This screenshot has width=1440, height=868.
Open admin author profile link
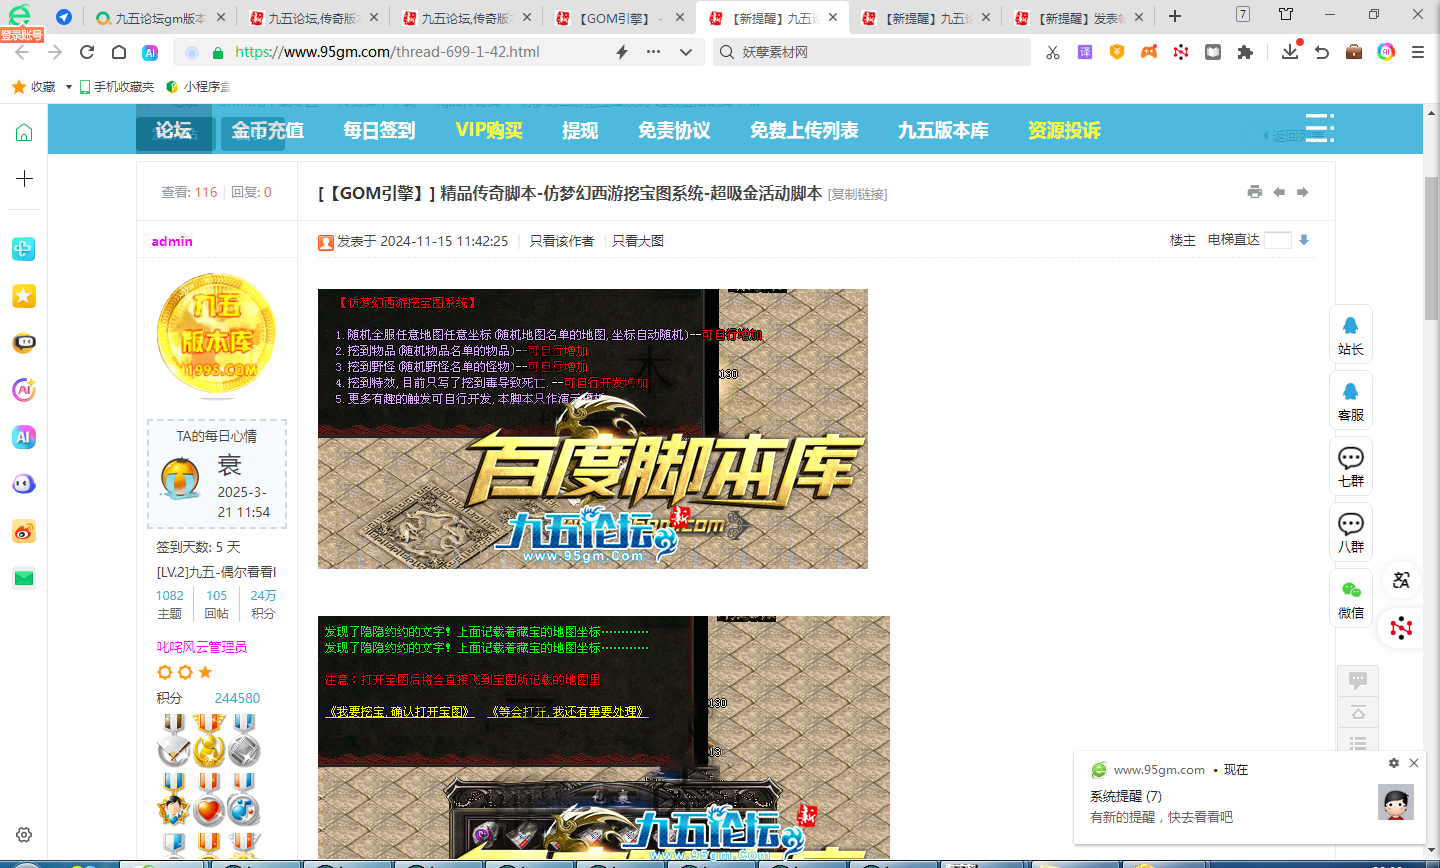point(172,241)
